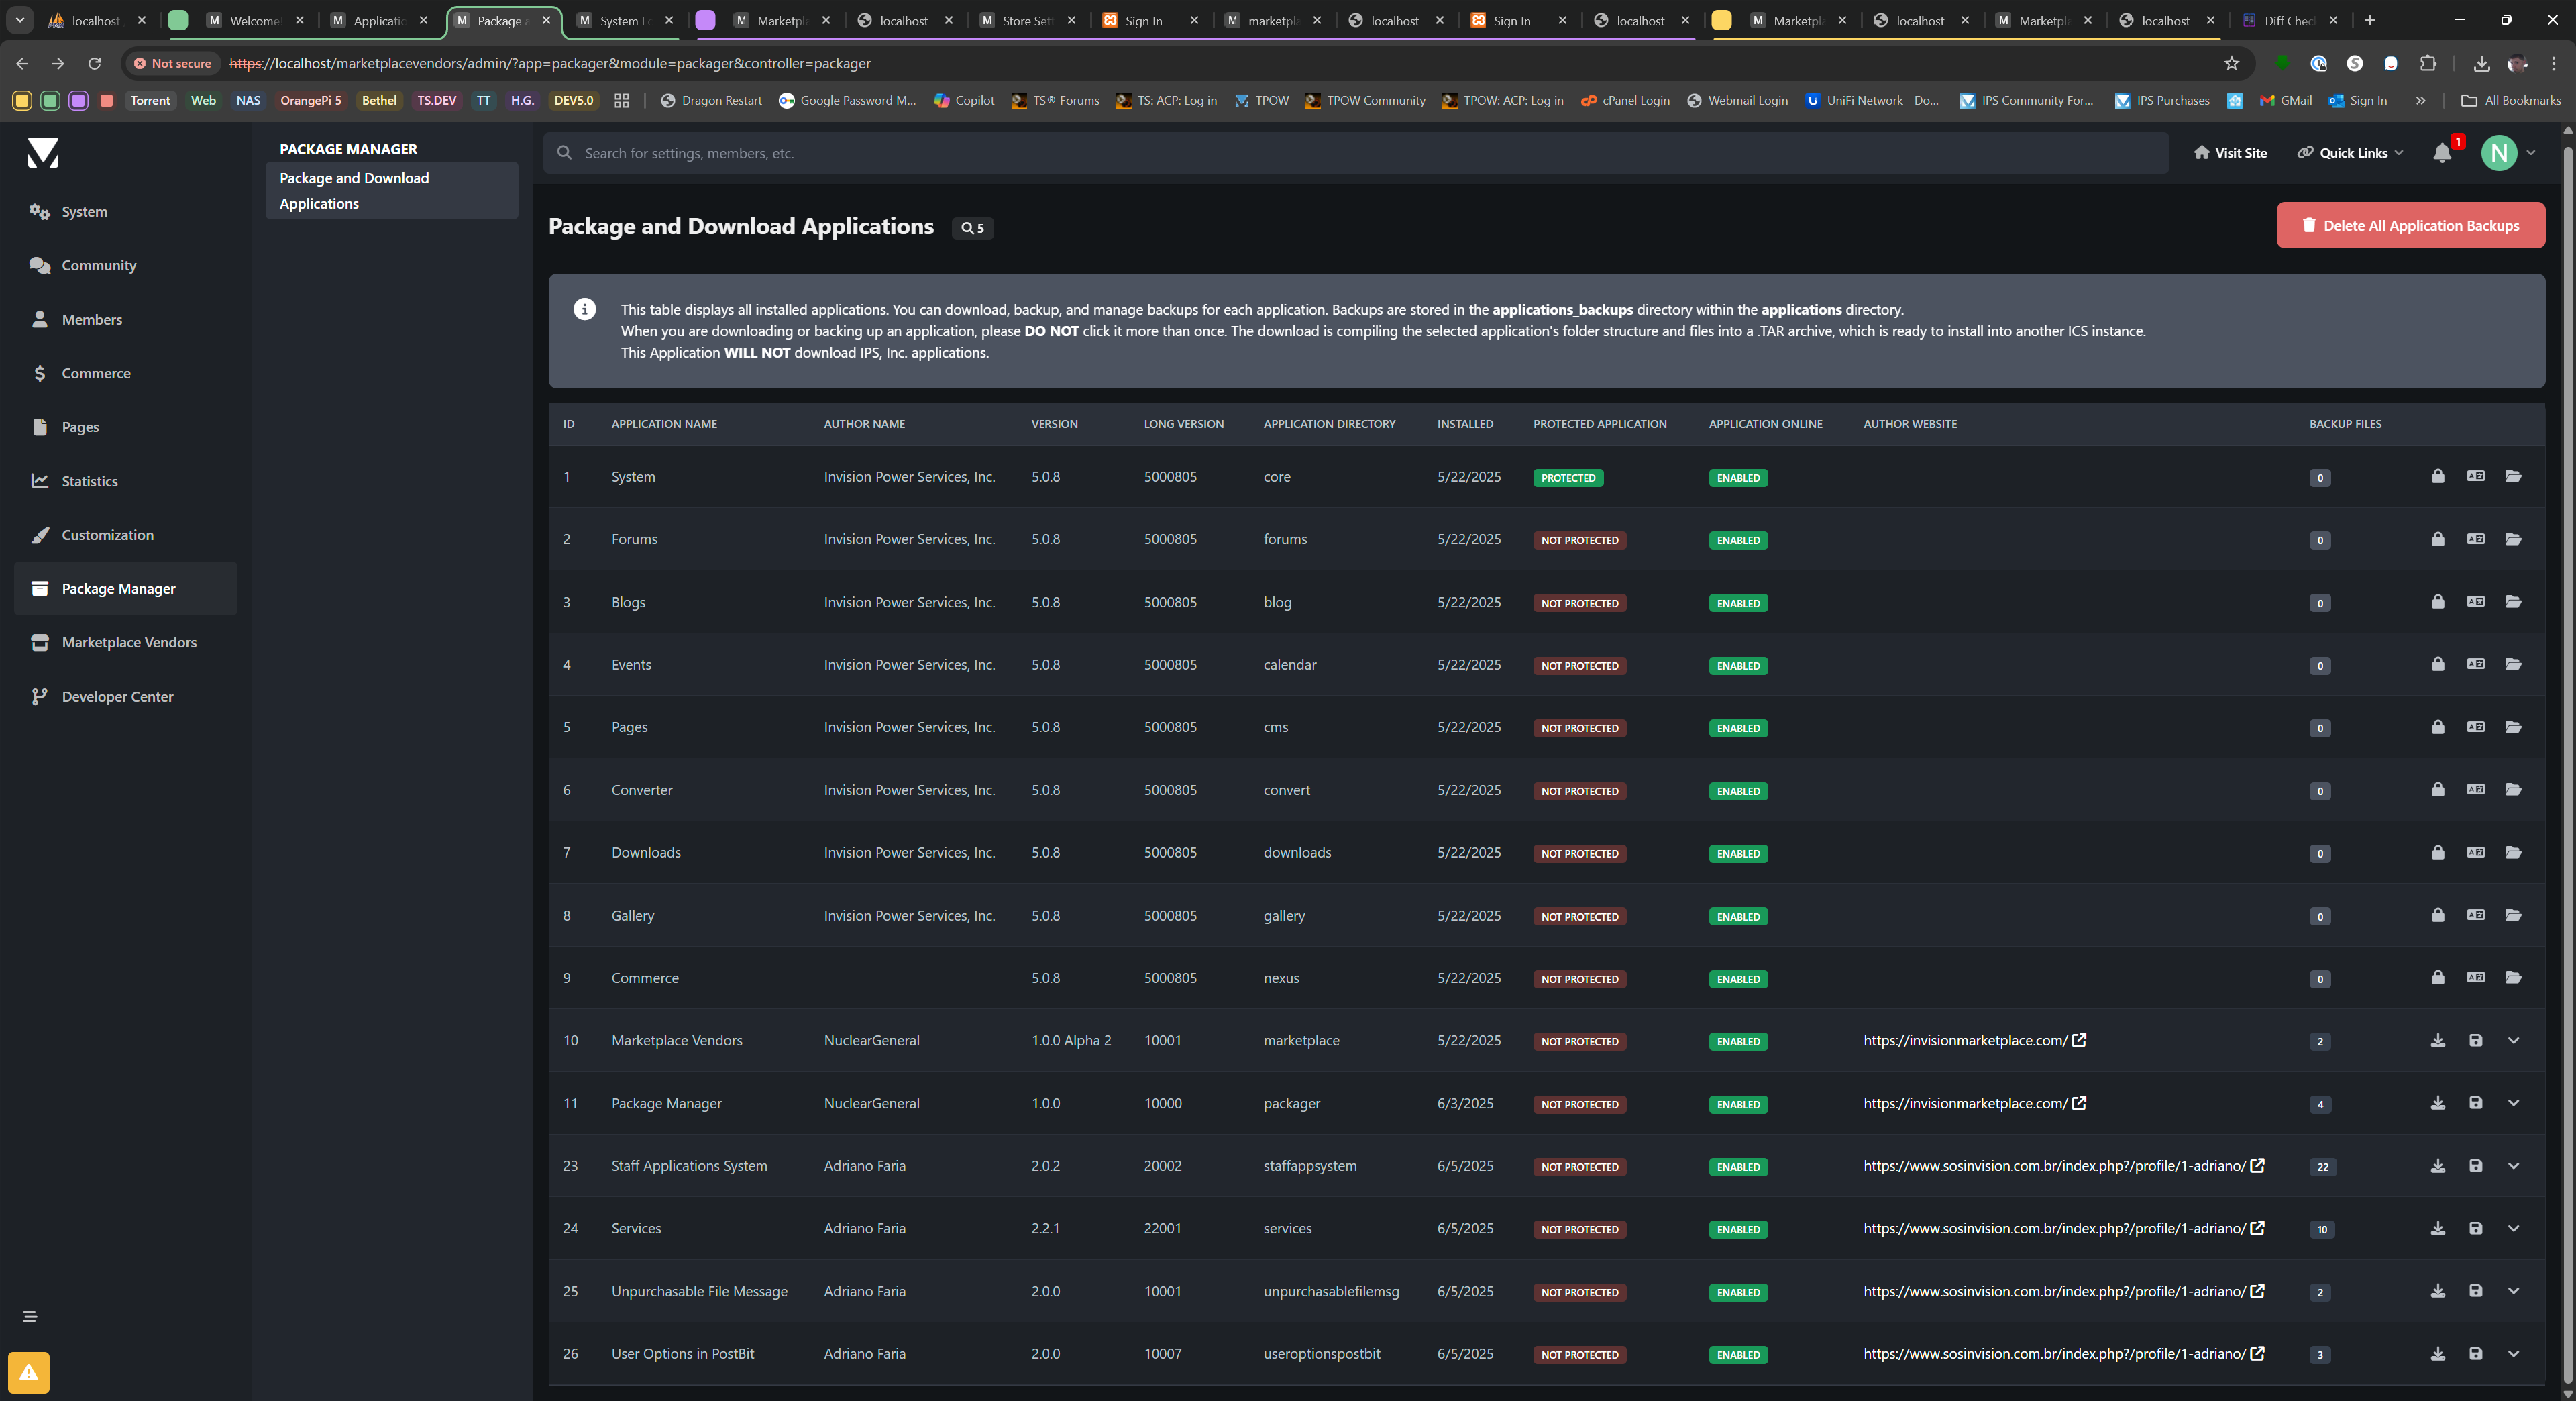This screenshot has height=1401, width=2576.
Task: Click save backup icon for Unpurchasable File Message
Action: pos(2476,1291)
